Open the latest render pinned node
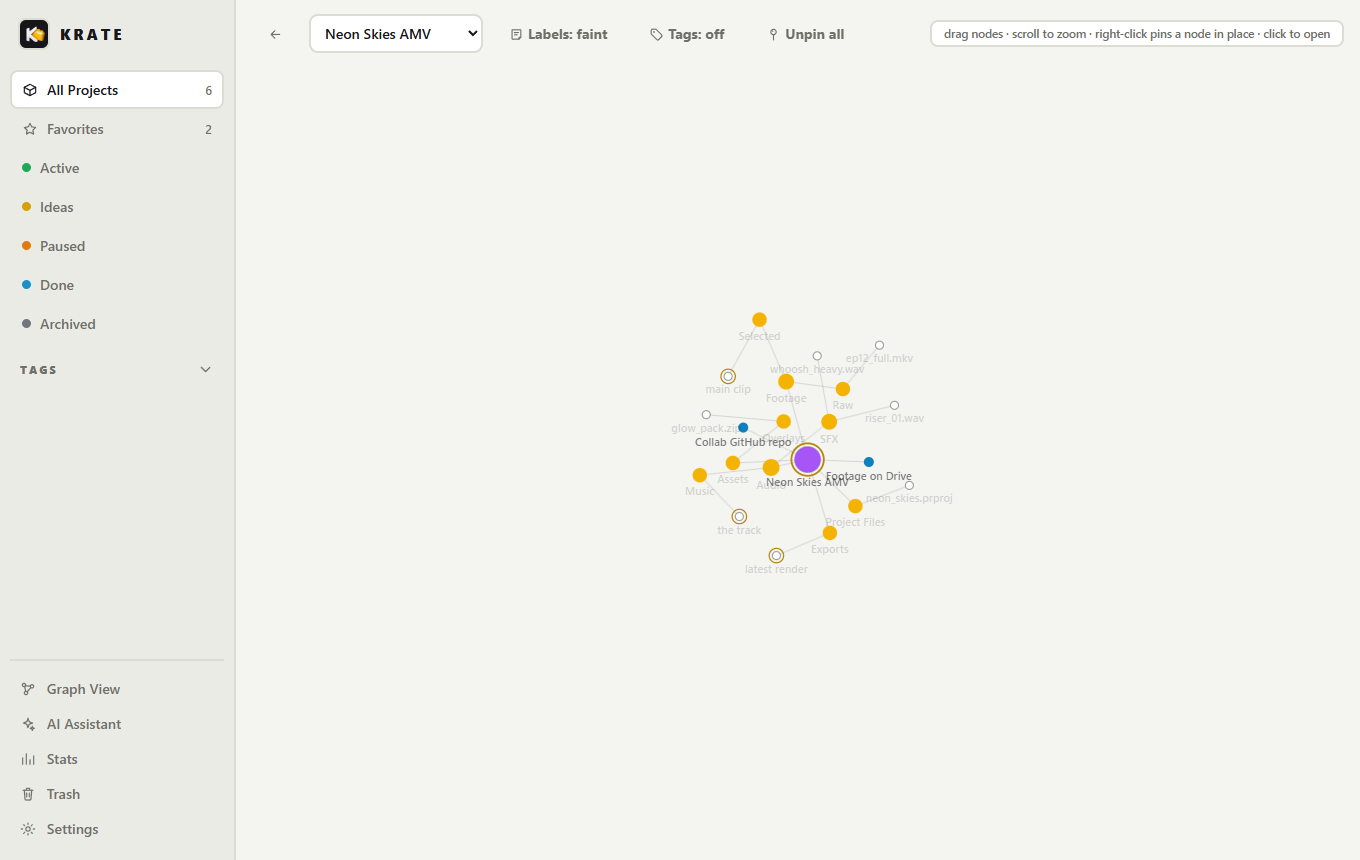 pyautogui.click(x=776, y=556)
